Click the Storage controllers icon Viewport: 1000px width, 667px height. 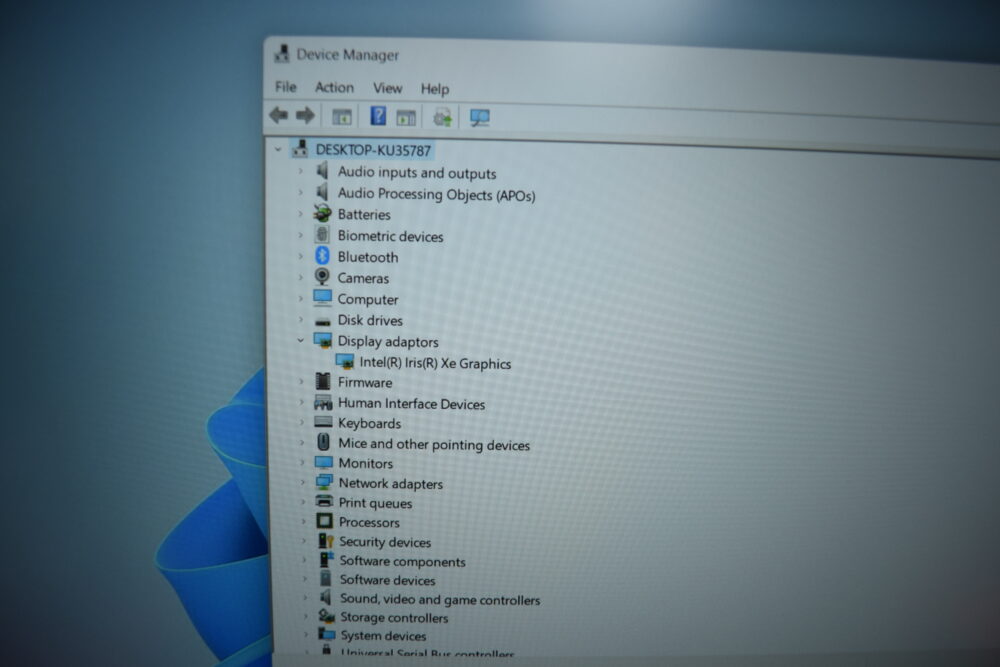coord(327,616)
